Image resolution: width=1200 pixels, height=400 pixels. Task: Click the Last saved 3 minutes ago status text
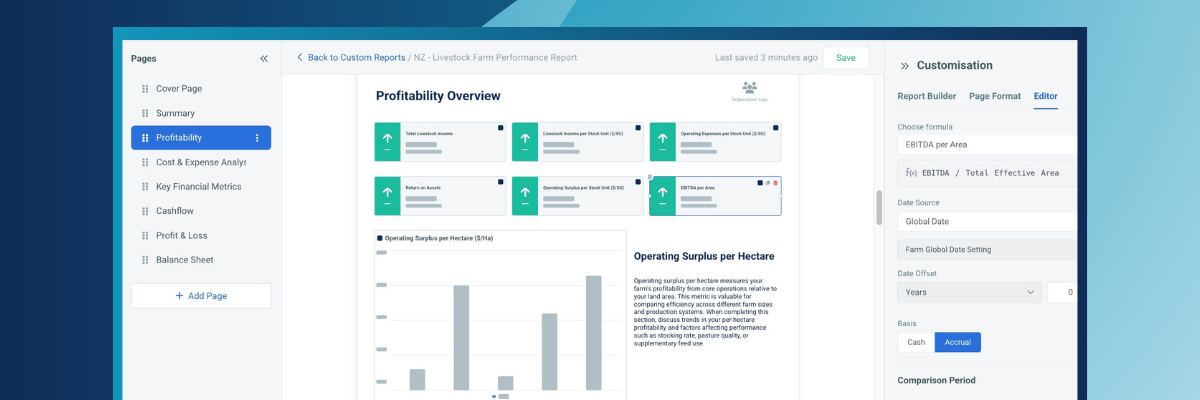[x=767, y=58]
